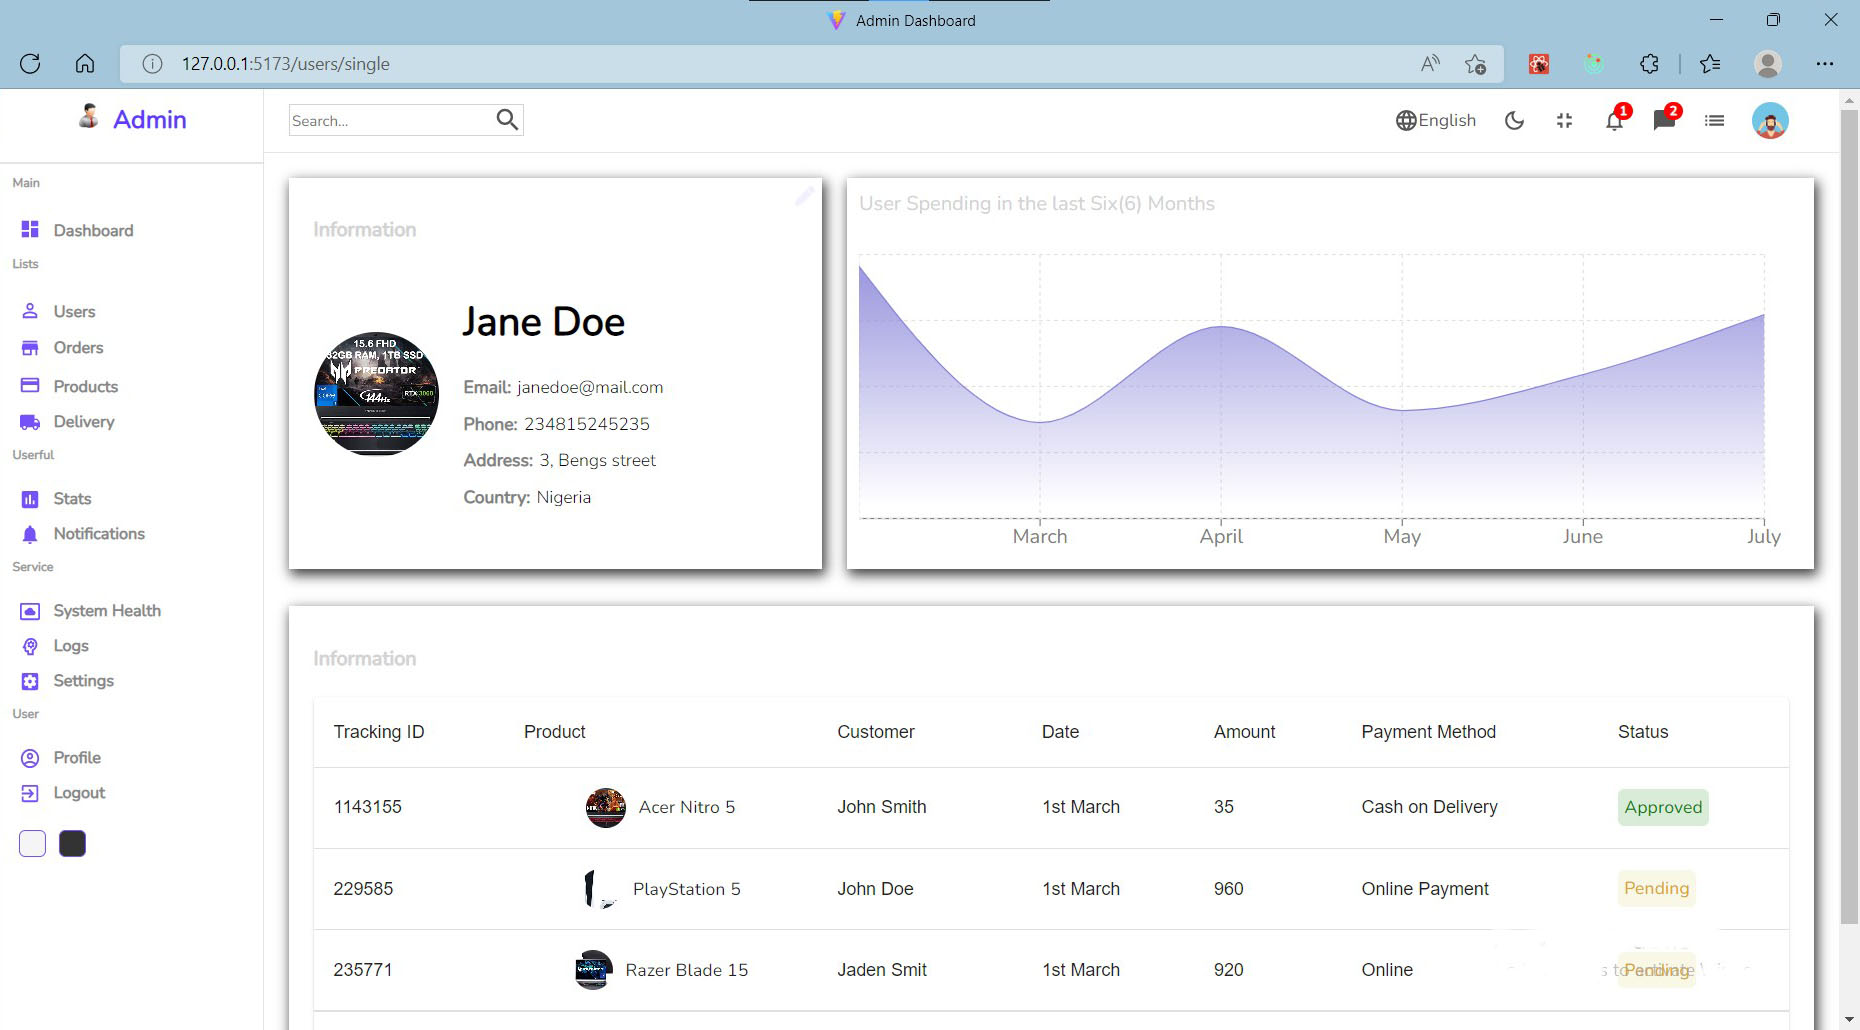Click Jane Doe's profile picture
Viewport: 1860px width, 1030px height.
point(376,394)
